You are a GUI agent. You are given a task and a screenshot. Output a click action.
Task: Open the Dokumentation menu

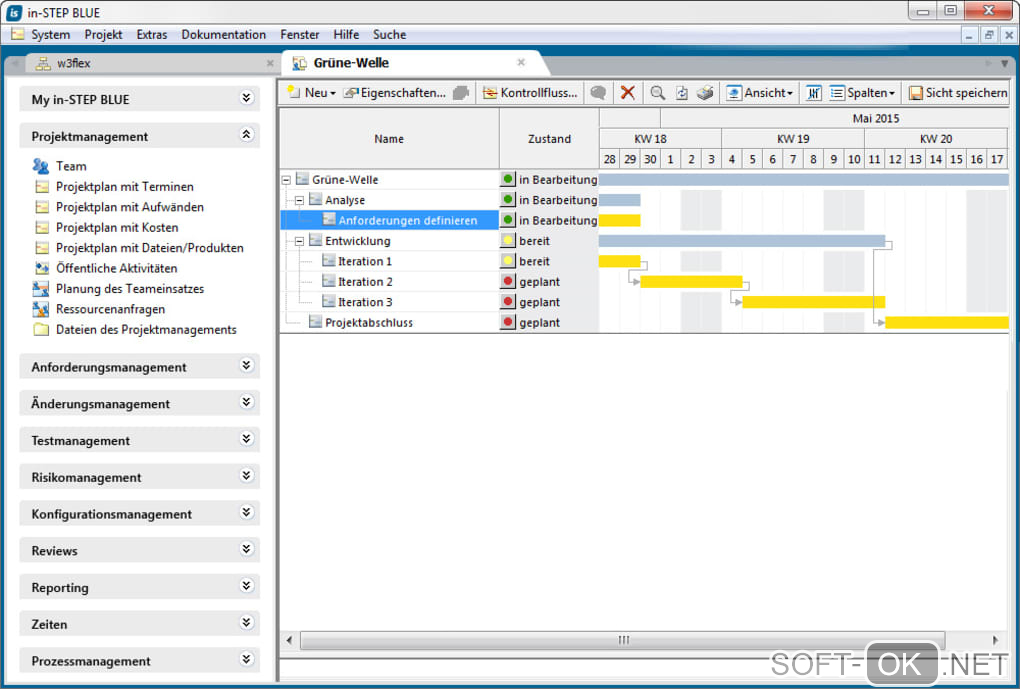(223, 34)
